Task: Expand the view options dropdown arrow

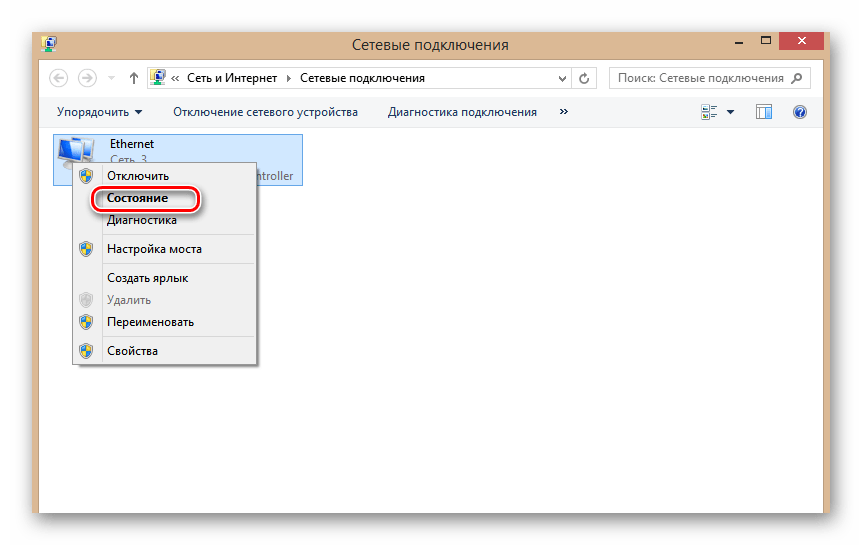Action: [730, 112]
